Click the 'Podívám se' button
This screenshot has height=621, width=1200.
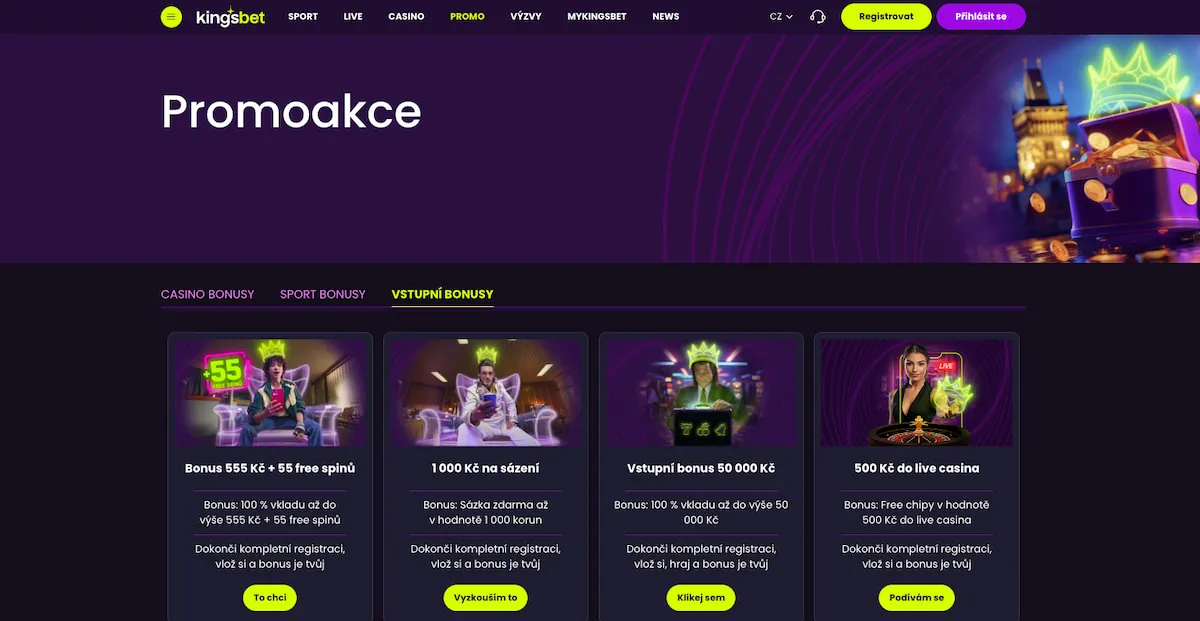pos(917,598)
